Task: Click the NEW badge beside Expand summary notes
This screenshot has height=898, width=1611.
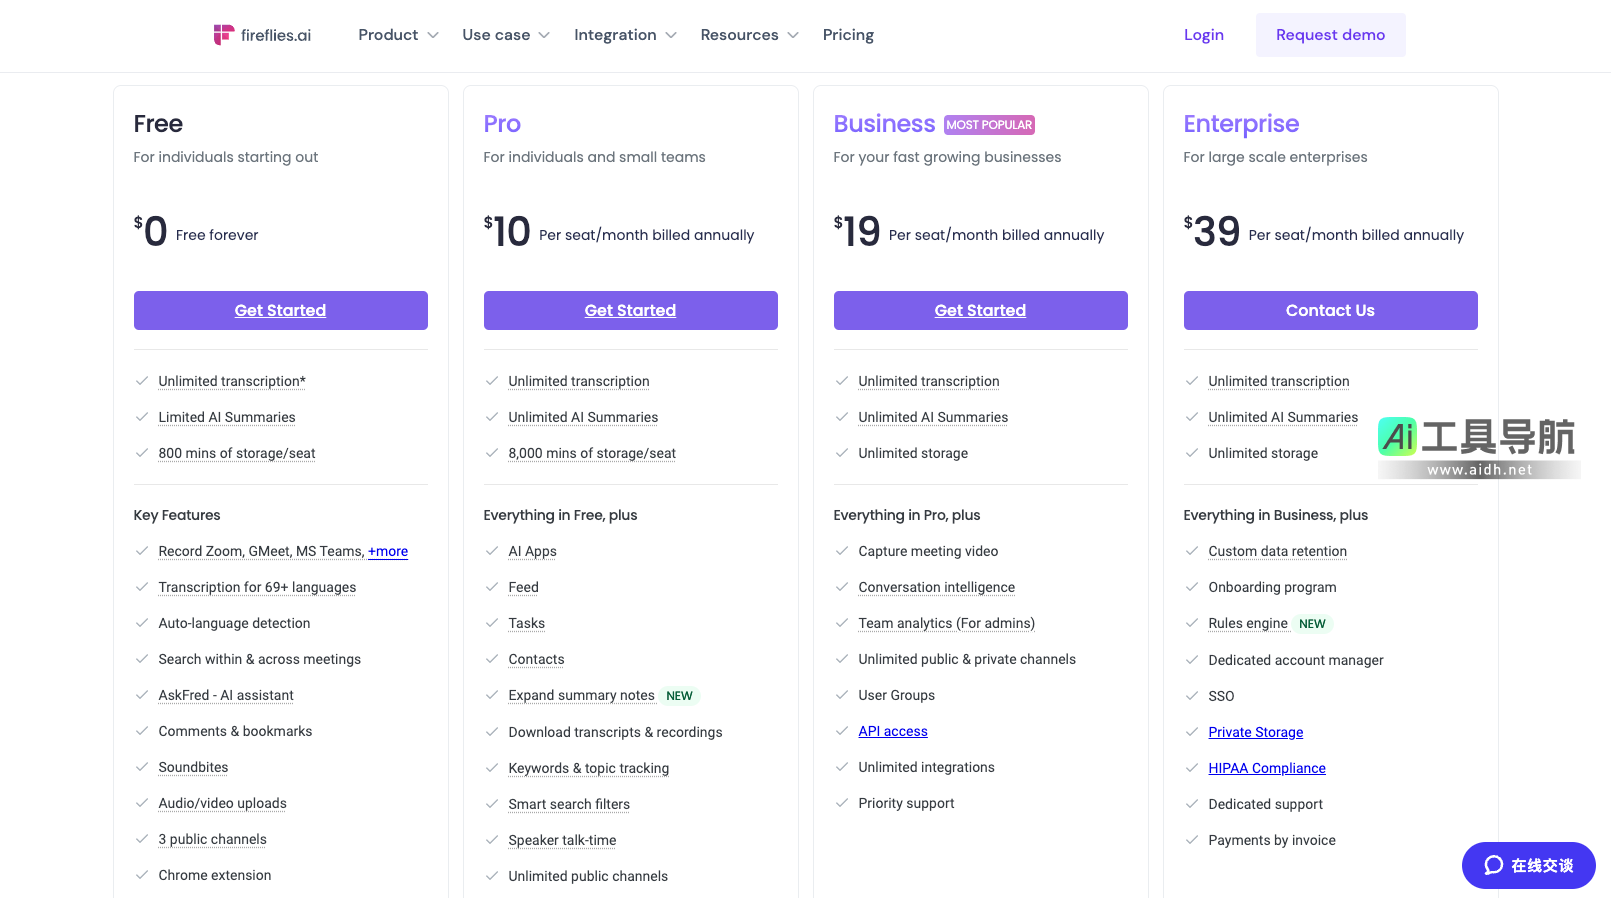Action: [x=679, y=696]
